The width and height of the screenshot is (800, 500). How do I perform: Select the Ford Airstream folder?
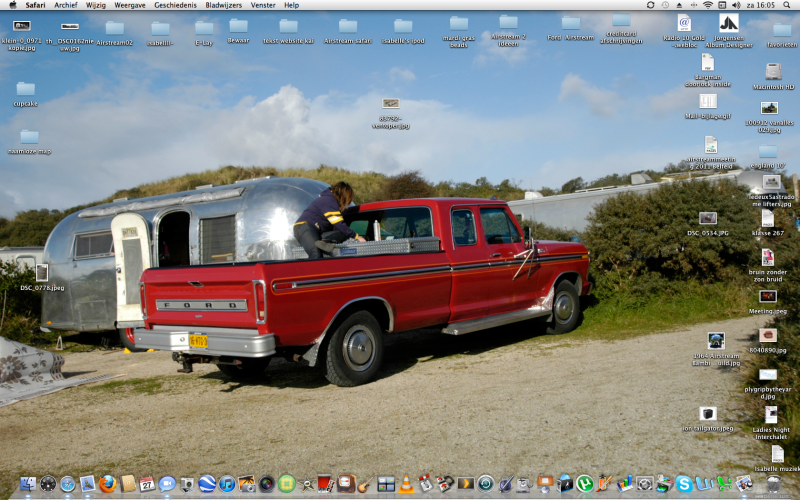pos(570,23)
